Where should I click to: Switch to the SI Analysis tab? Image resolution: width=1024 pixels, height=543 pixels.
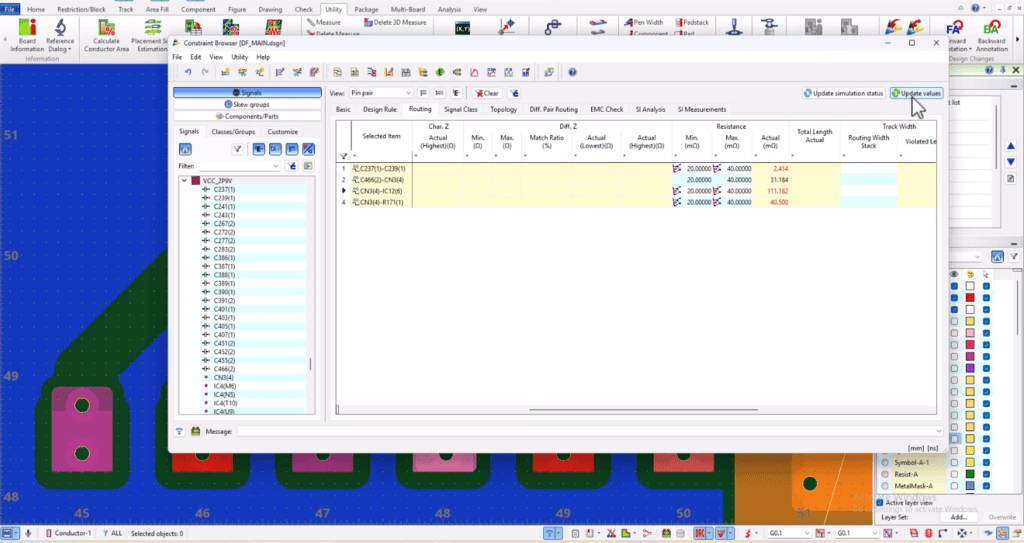[x=650, y=110]
